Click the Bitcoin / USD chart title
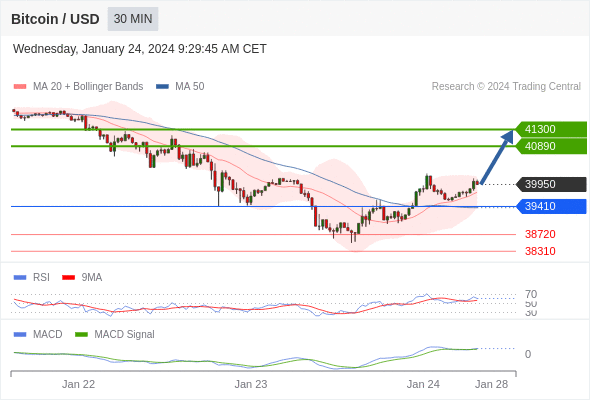 (x=55, y=19)
